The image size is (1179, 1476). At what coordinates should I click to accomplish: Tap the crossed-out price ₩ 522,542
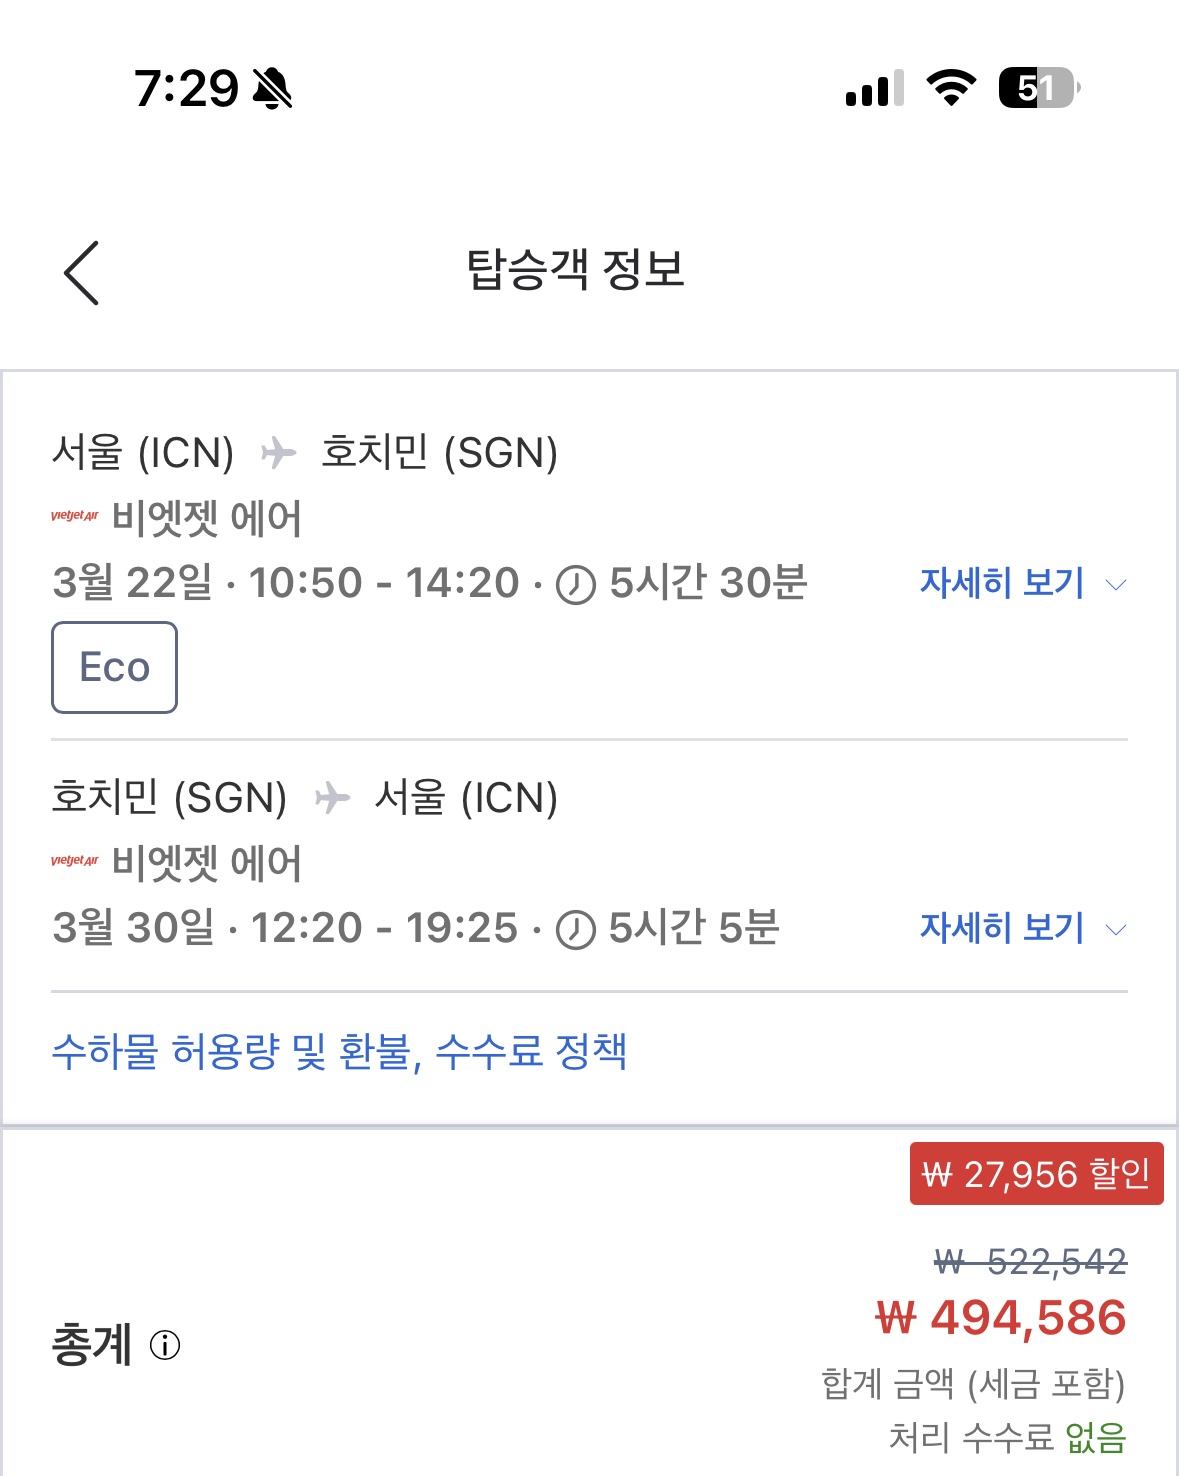pyautogui.click(x=1030, y=1262)
